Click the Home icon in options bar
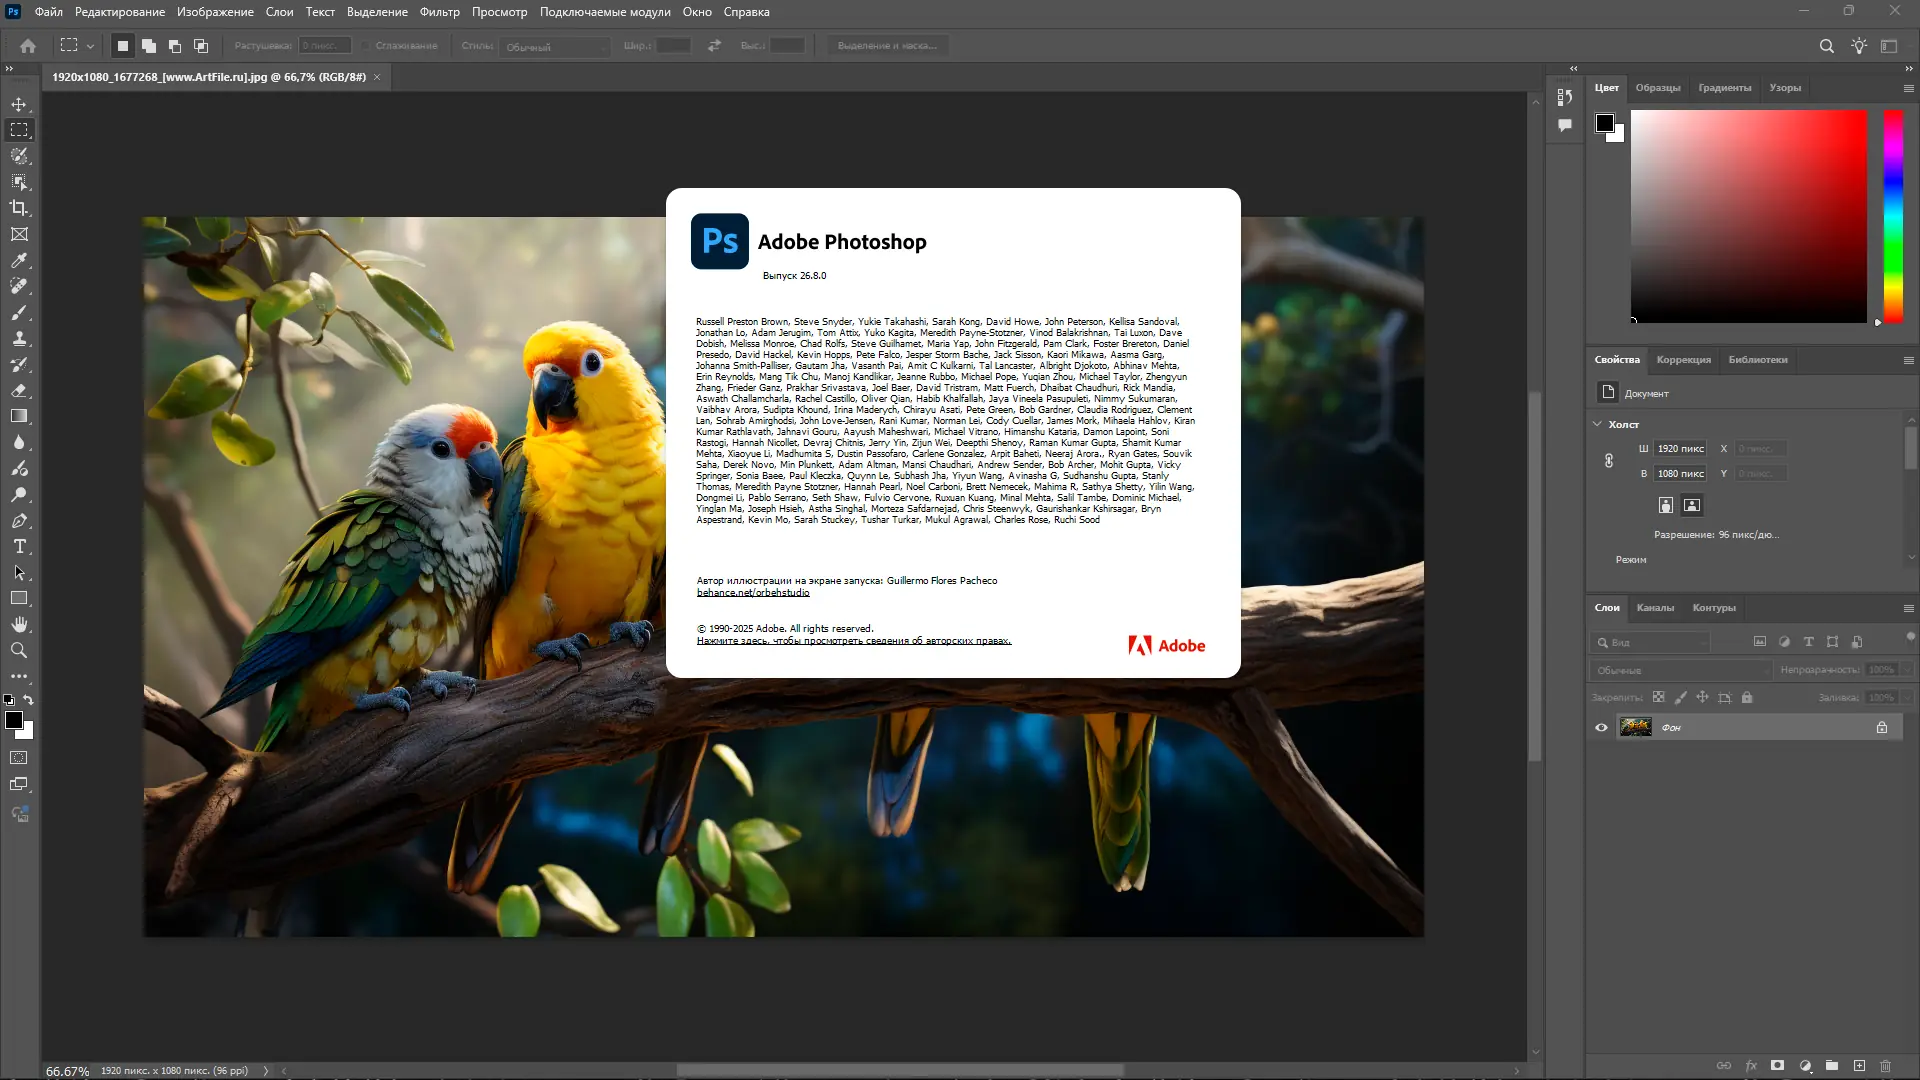Viewport: 1920px width, 1080px height. (x=28, y=46)
